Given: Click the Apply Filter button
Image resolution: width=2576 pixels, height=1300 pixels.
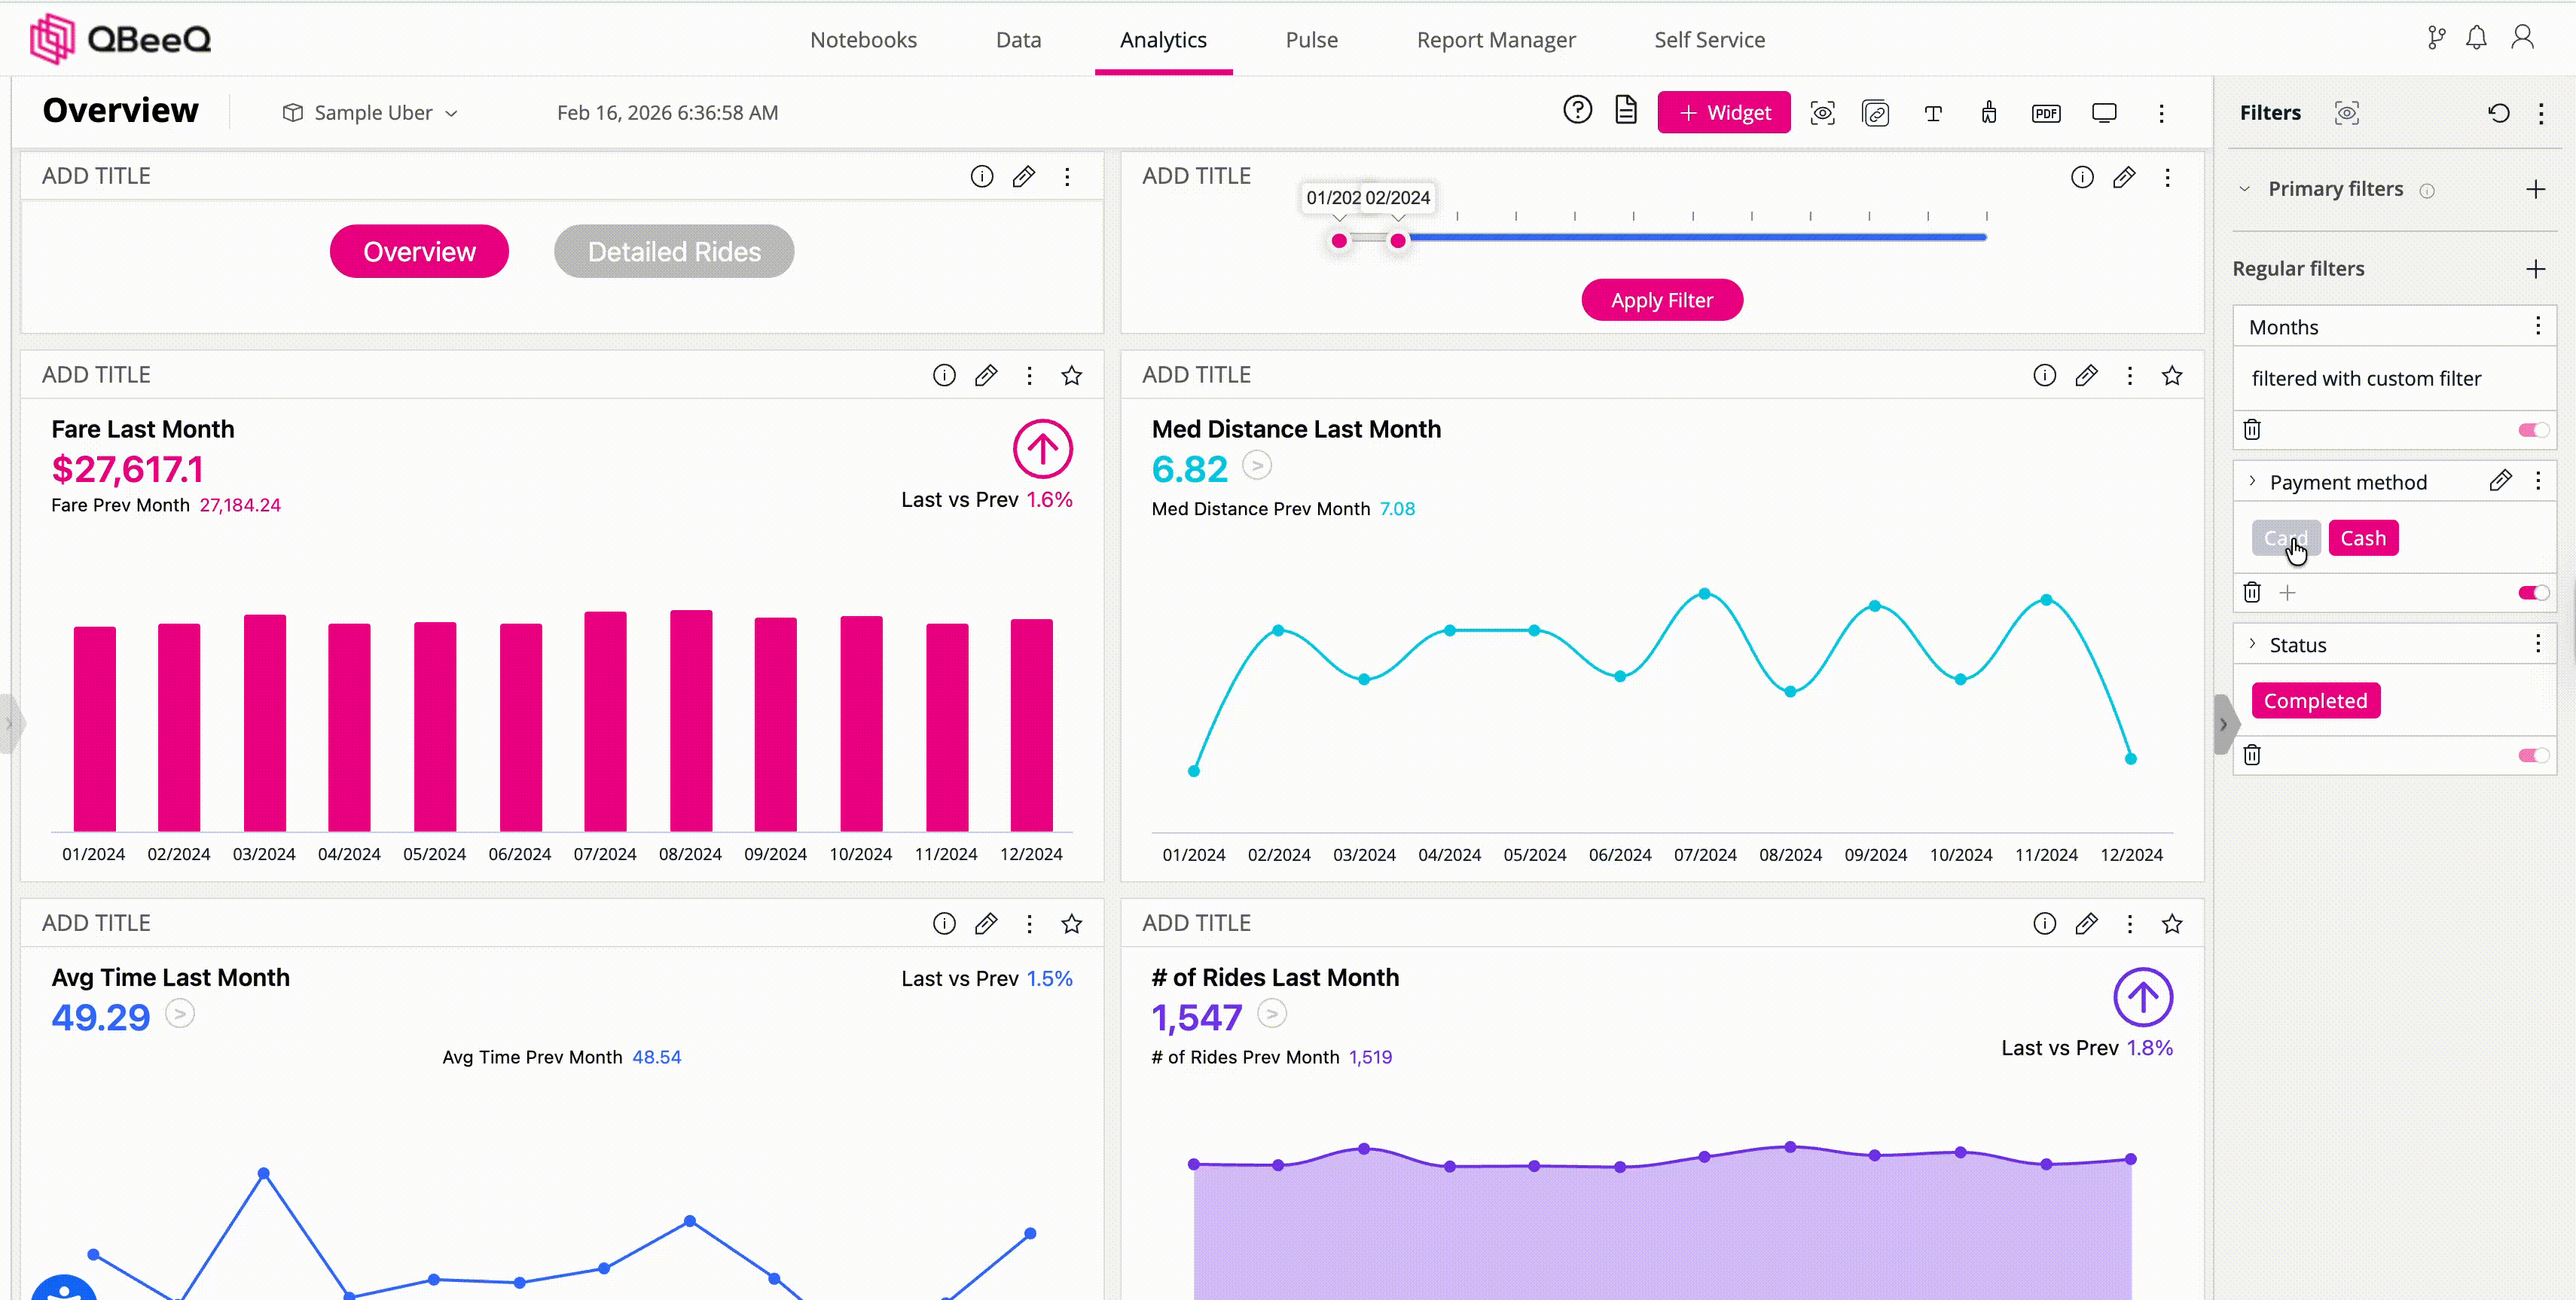Looking at the screenshot, I should [1661, 300].
